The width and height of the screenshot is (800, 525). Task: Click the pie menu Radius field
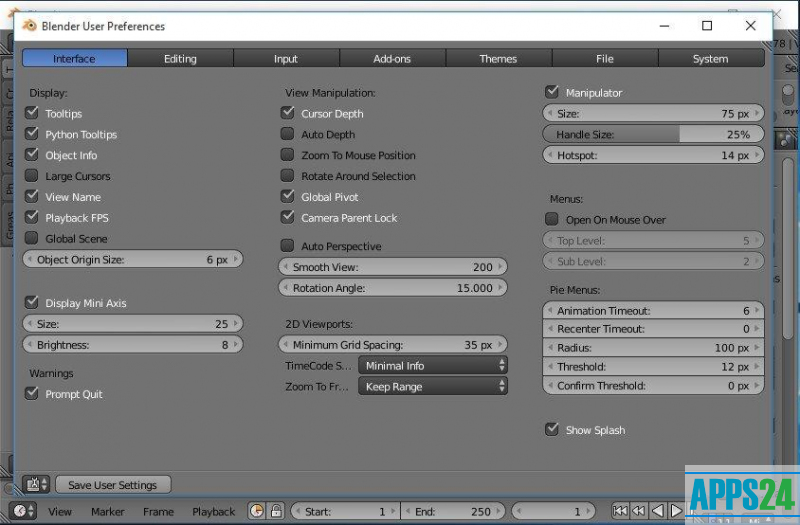pyautogui.click(x=653, y=347)
